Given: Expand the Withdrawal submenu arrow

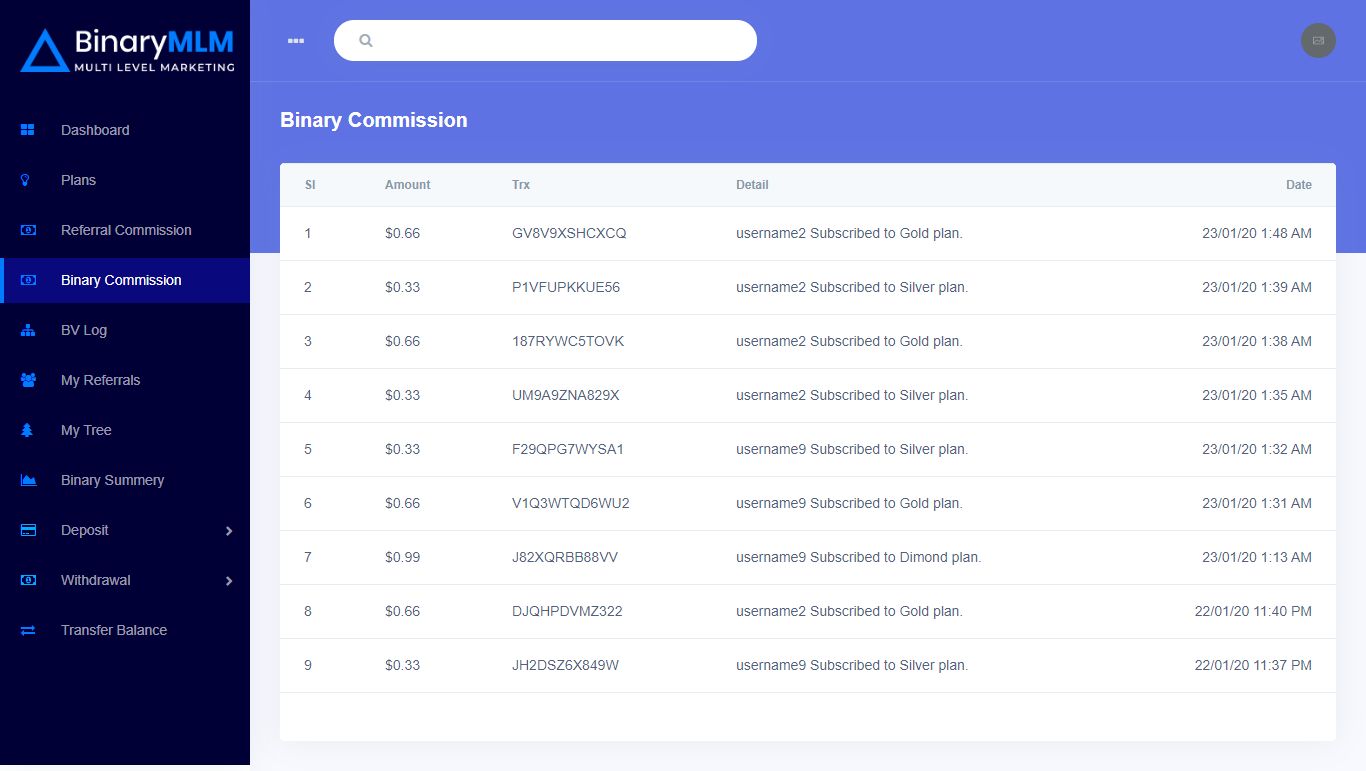Looking at the screenshot, I should point(229,581).
